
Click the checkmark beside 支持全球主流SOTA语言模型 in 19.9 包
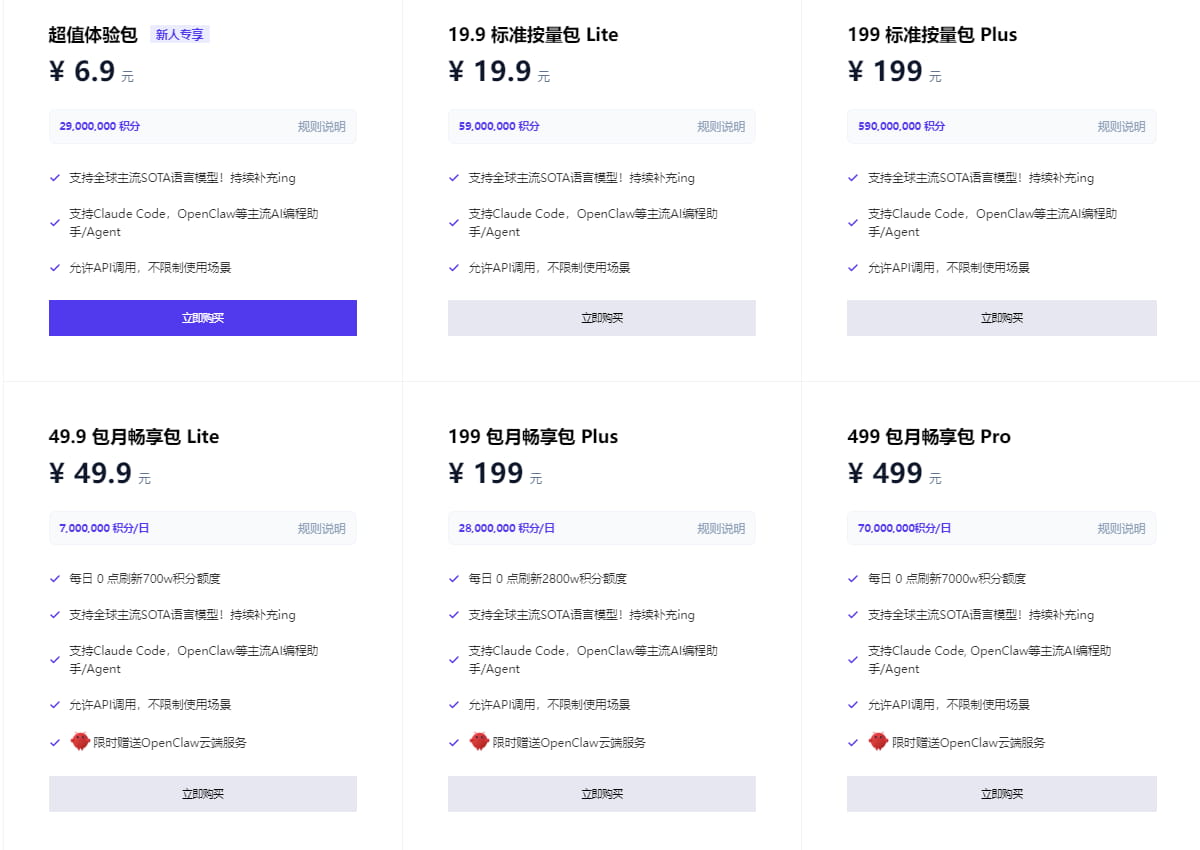(454, 177)
